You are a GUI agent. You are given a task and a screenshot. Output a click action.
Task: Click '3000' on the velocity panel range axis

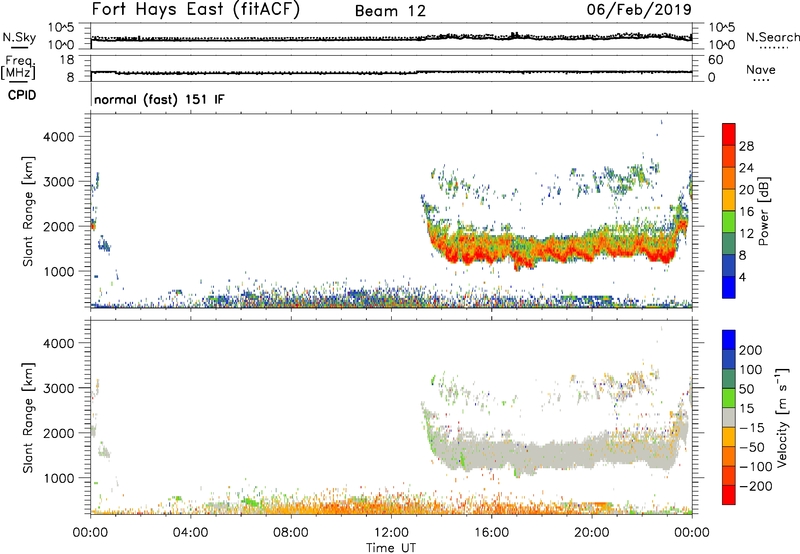(x=59, y=388)
